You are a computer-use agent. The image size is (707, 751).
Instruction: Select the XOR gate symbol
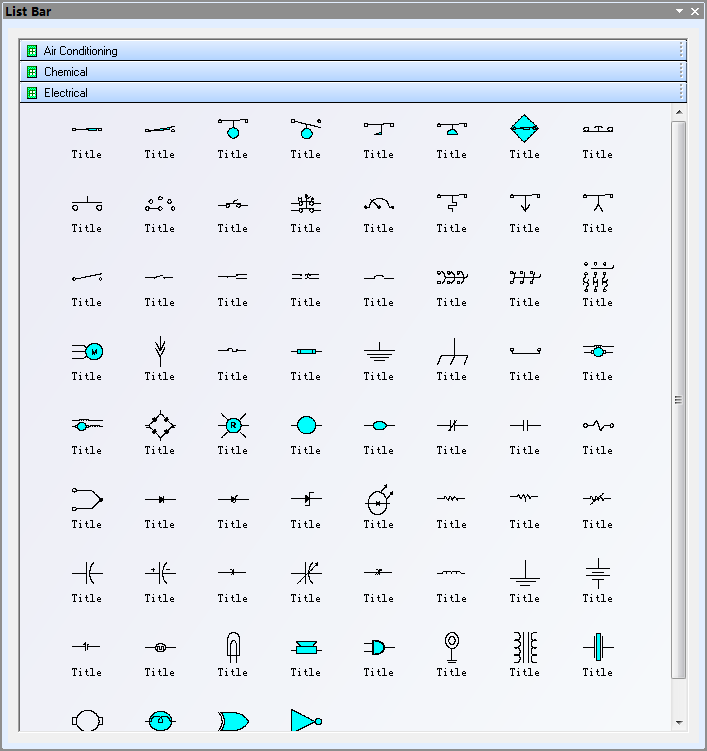[232, 720]
